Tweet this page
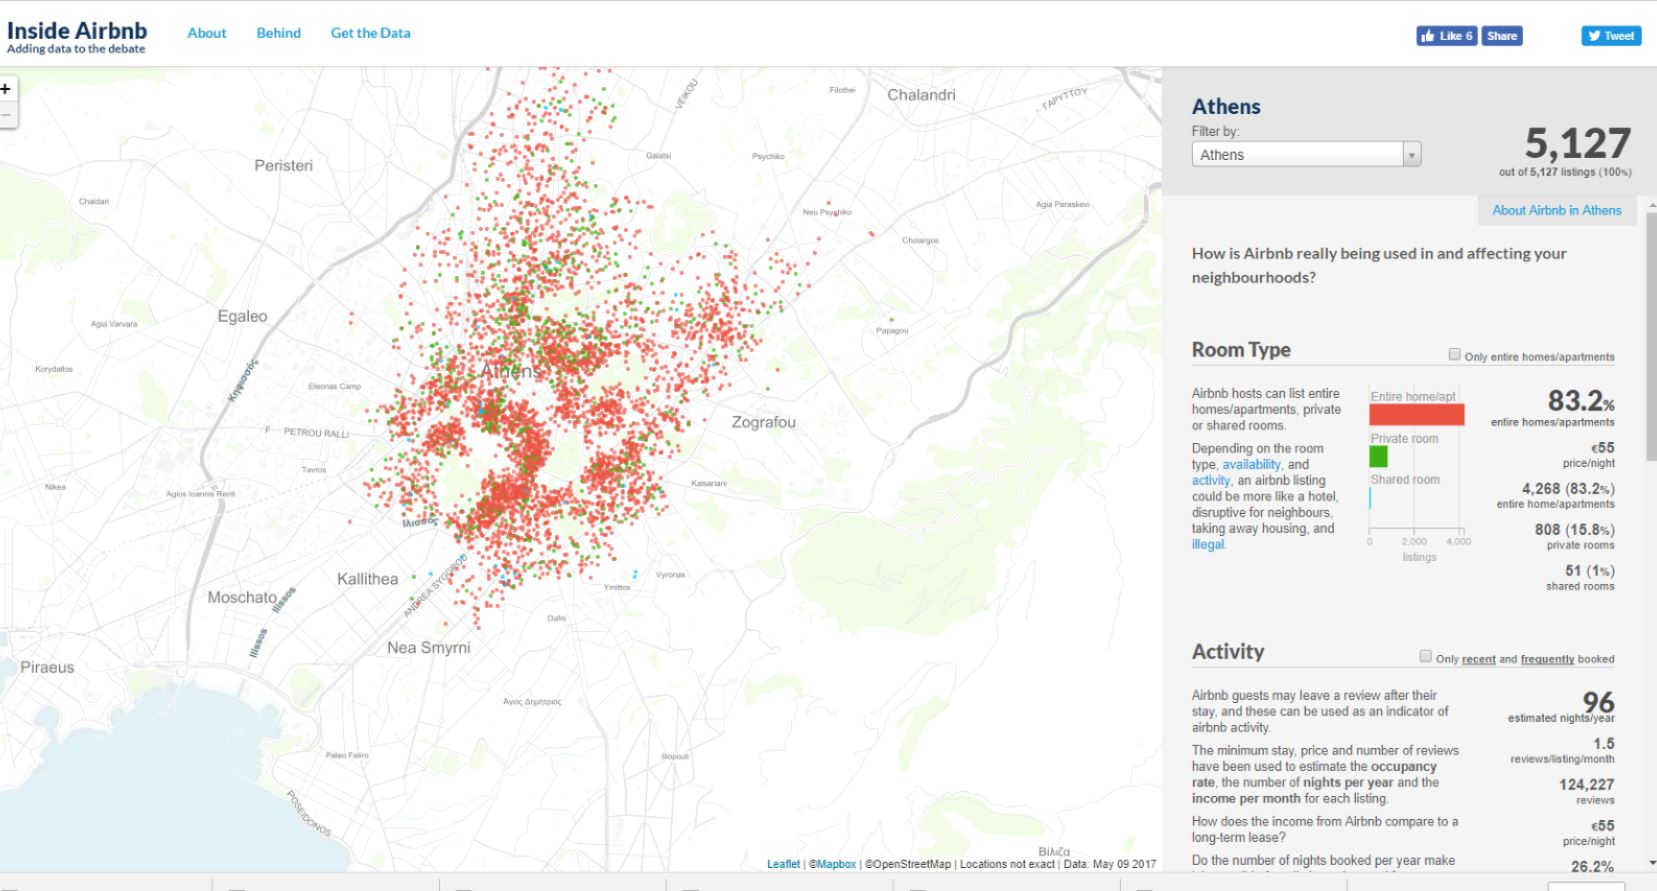Image resolution: width=1657 pixels, height=891 pixels. 1611,36
